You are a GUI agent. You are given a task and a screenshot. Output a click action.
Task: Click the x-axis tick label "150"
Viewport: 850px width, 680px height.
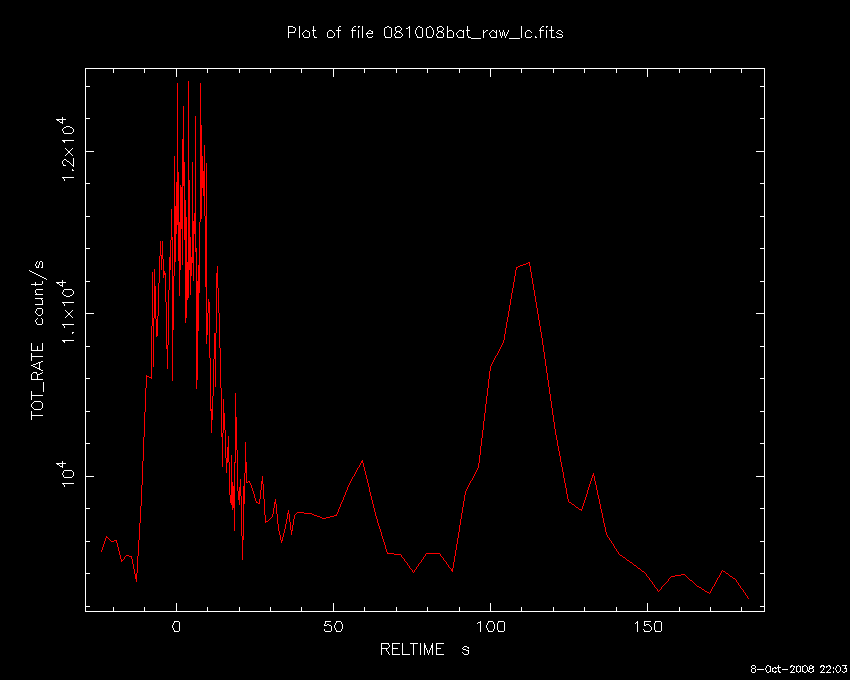pos(648,627)
